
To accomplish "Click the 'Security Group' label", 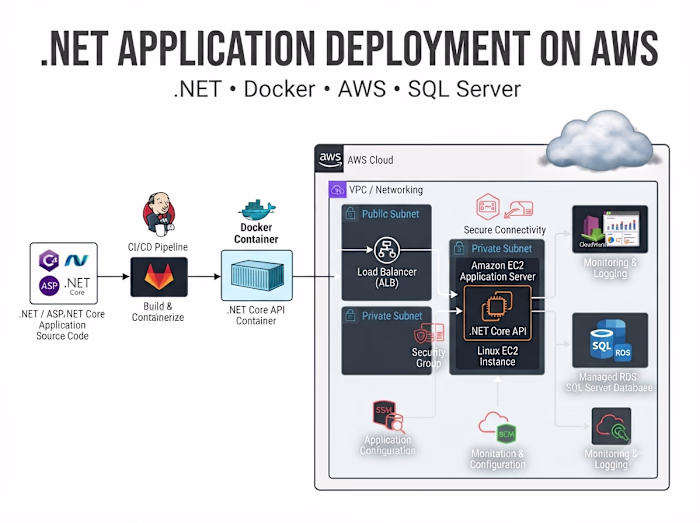I will pos(429,358).
